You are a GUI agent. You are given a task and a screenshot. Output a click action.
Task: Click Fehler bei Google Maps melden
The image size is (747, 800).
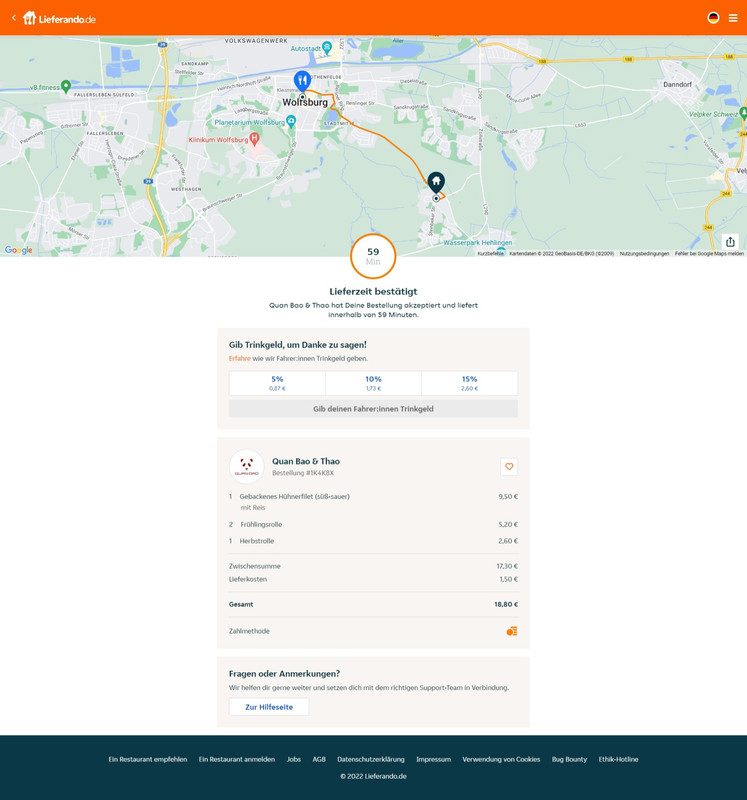pos(709,254)
